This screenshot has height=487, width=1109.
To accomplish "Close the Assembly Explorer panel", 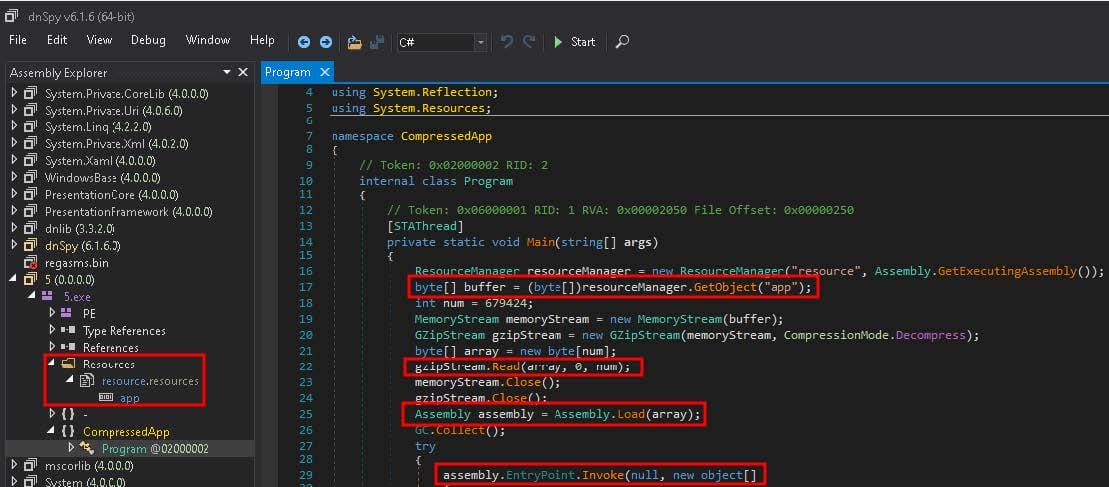I will click(243, 72).
